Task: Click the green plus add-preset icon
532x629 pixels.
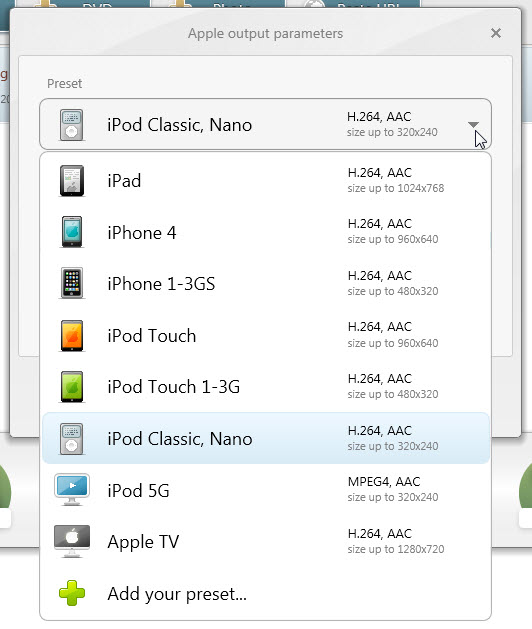Action: pyautogui.click(x=72, y=593)
